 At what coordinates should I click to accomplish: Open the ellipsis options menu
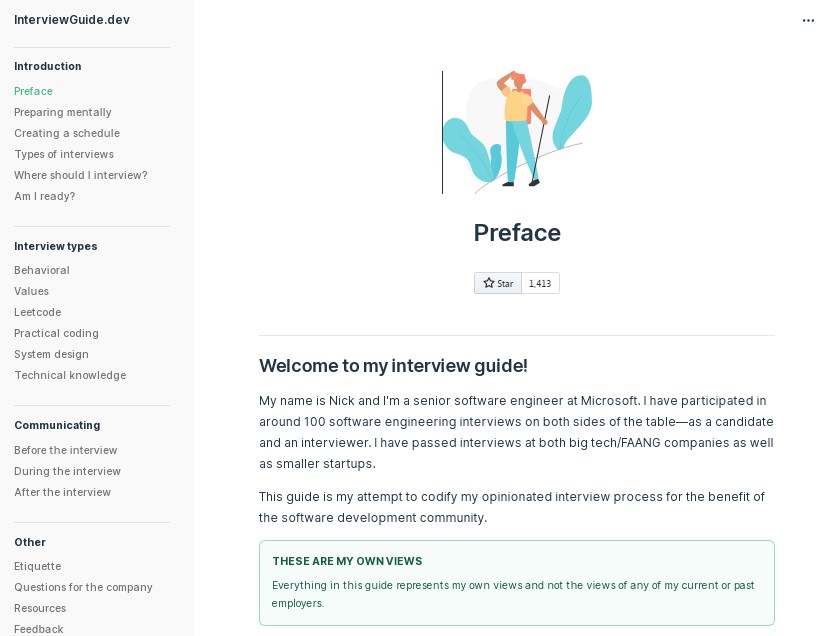click(808, 20)
